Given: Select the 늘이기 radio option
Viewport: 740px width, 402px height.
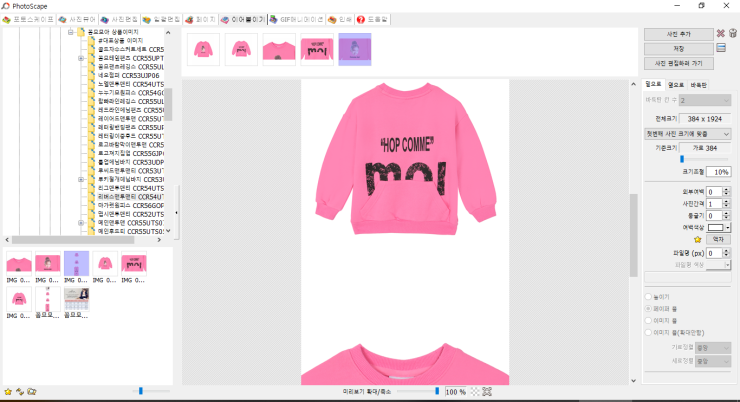Looking at the screenshot, I should [x=648, y=297].
